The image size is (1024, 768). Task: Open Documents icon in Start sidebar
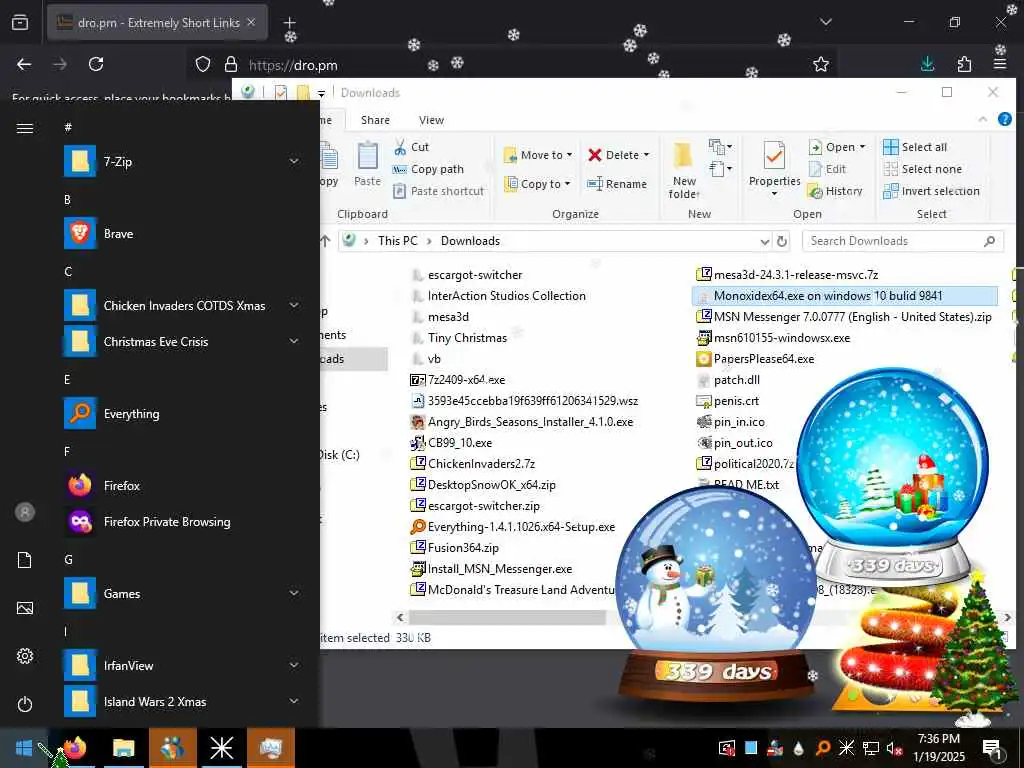pos(25,560)
